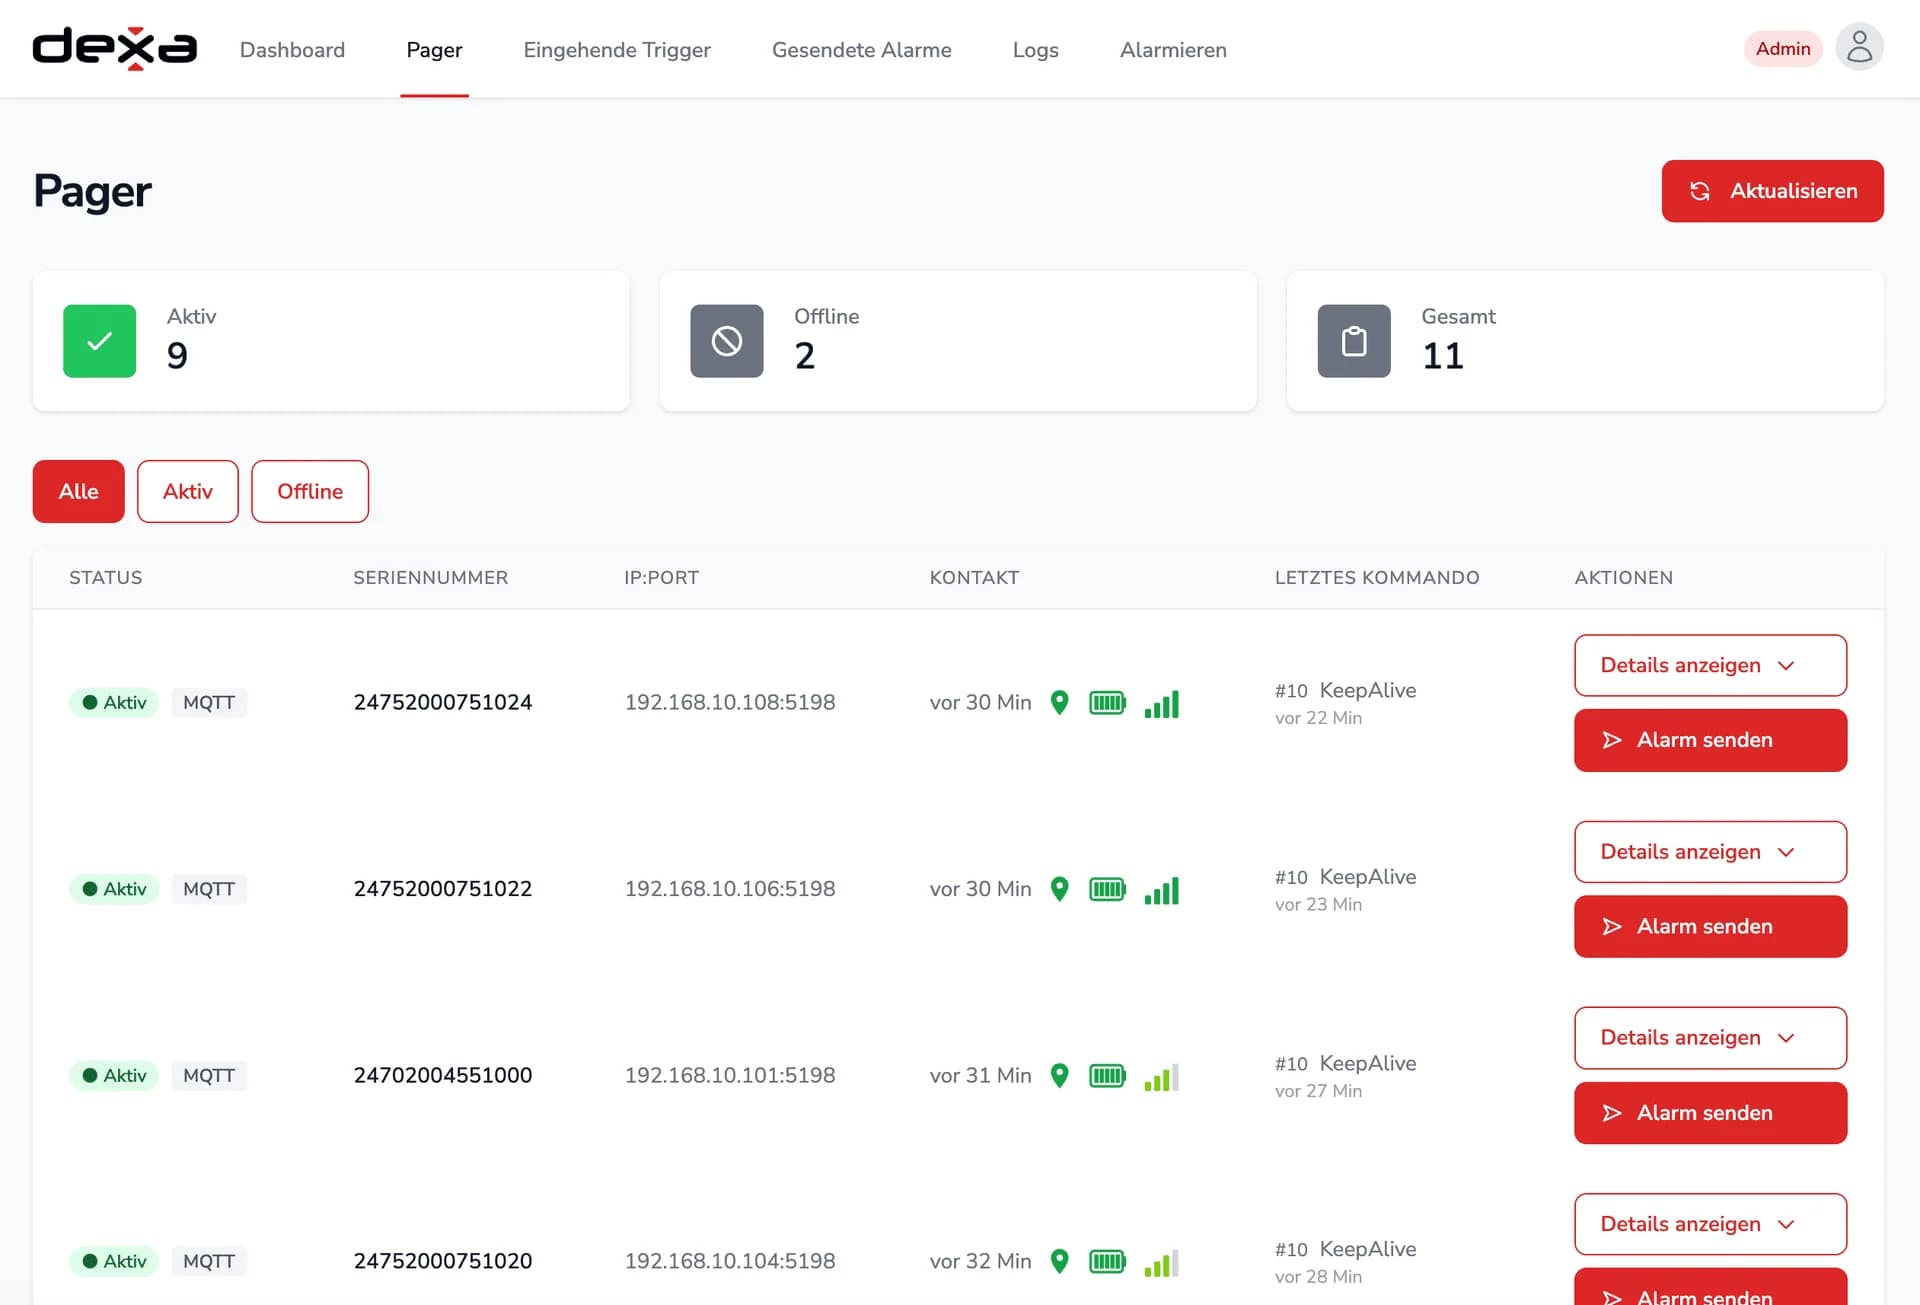Send alarm to pager 24752000751024
The image size is (1920, 1305).
pos(1709,740)
